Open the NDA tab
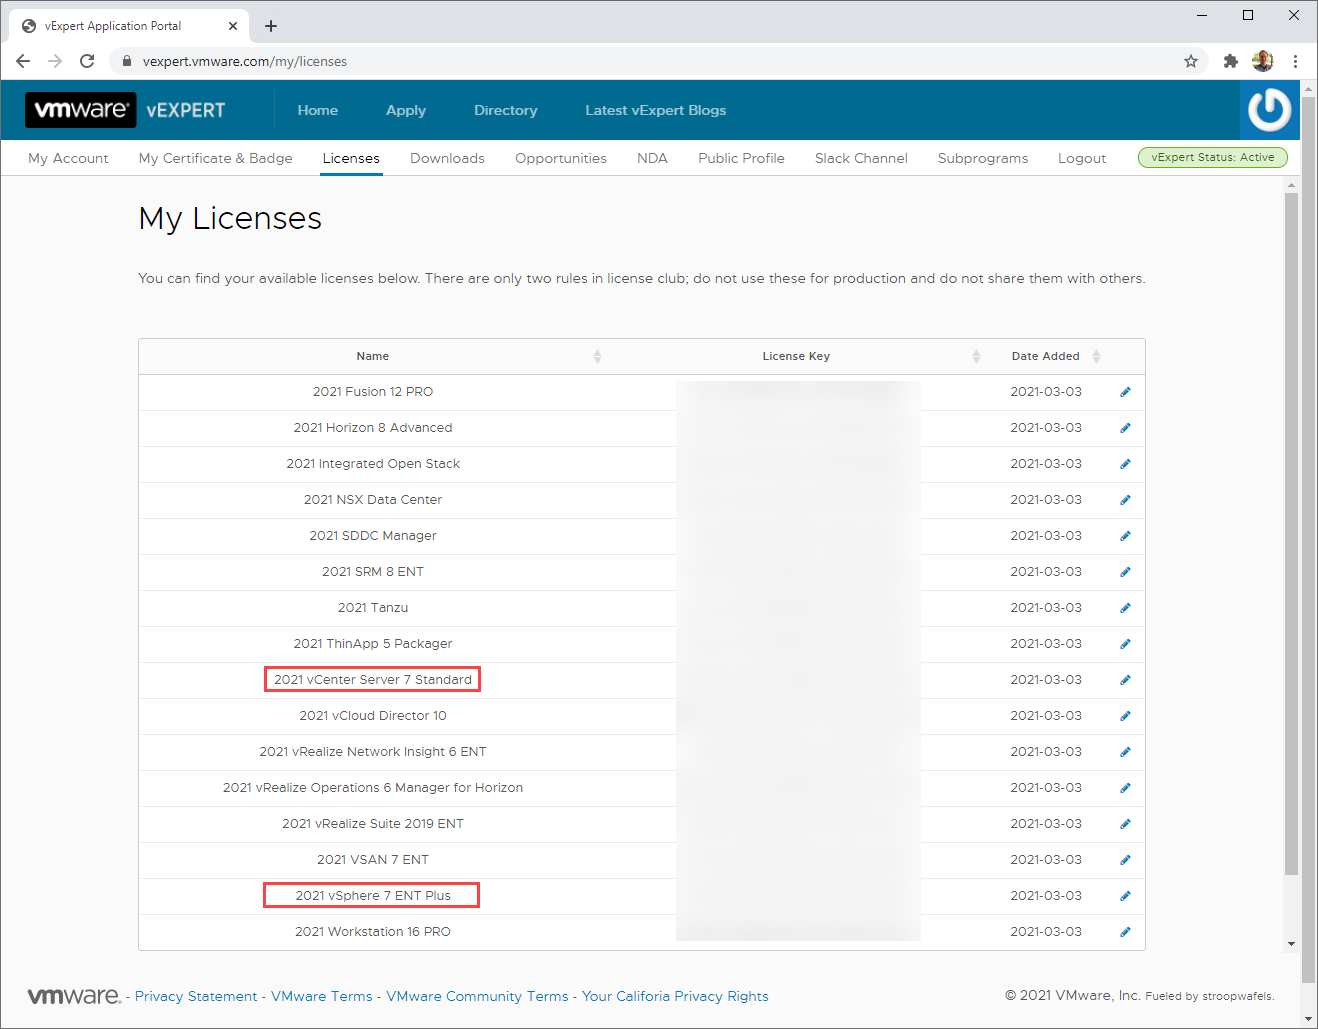 652,158
